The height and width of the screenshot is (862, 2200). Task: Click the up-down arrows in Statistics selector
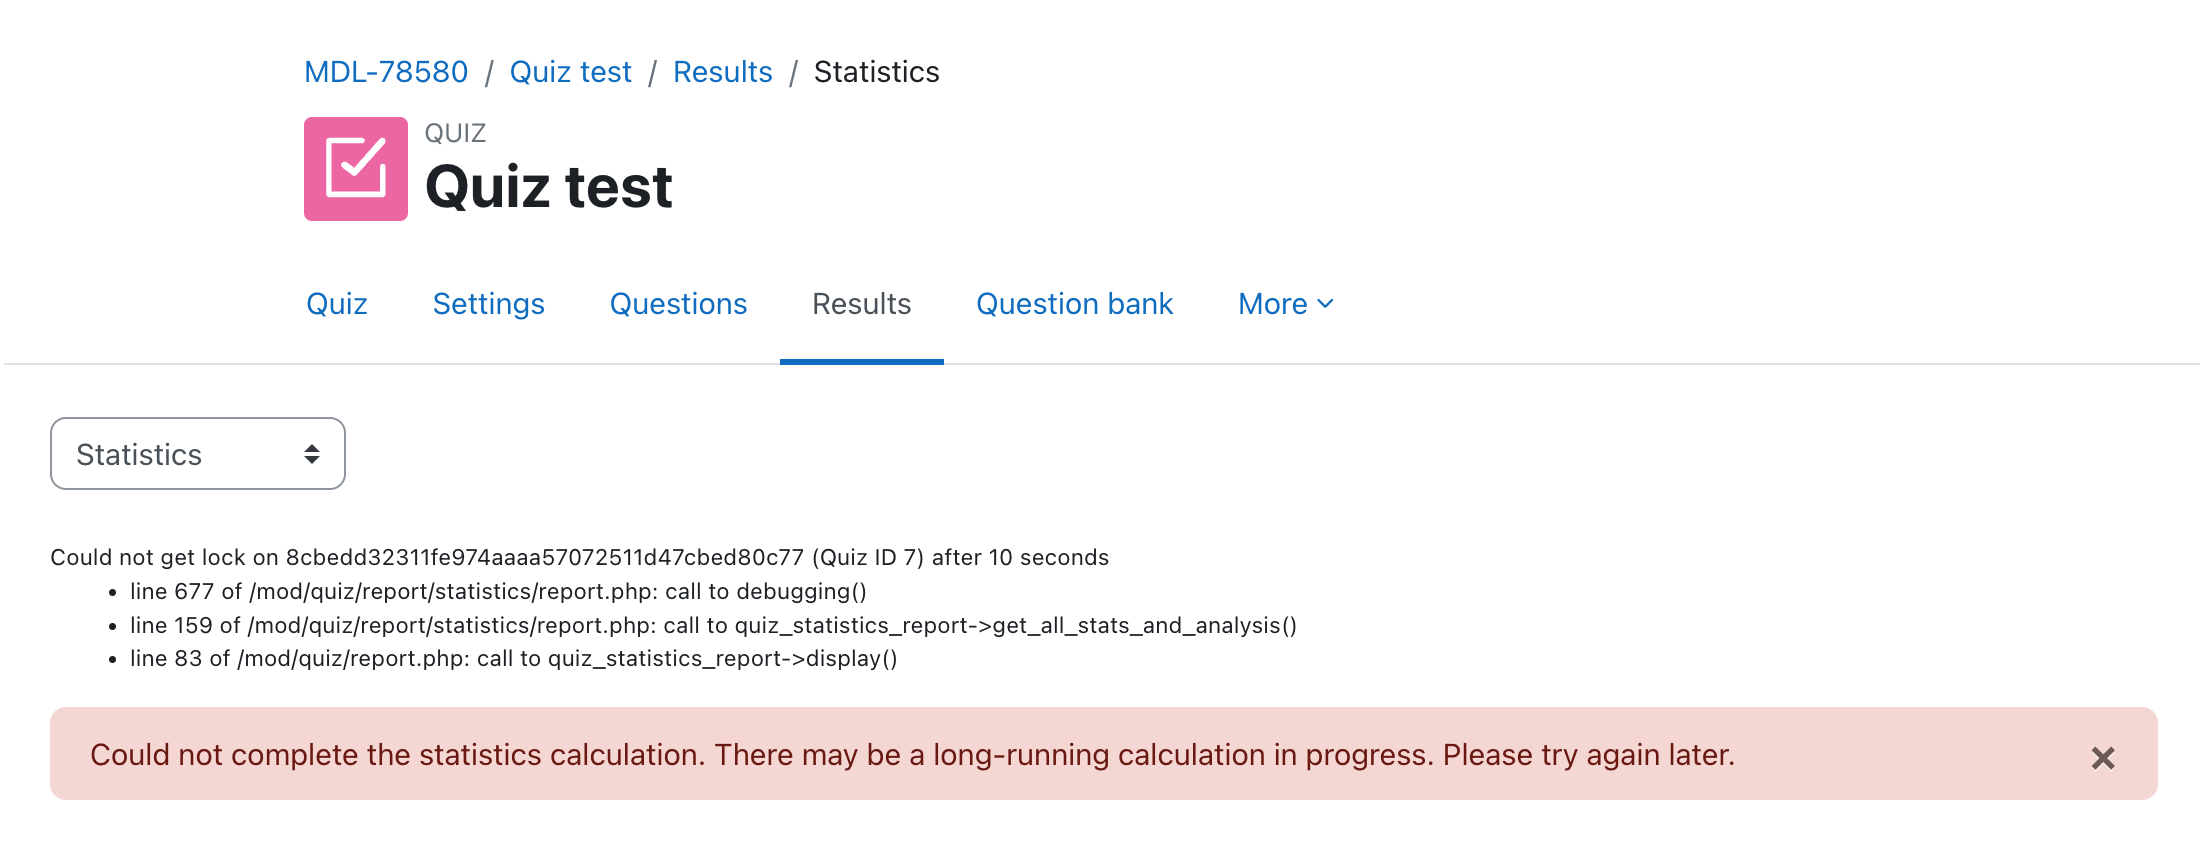pos(312,454)
